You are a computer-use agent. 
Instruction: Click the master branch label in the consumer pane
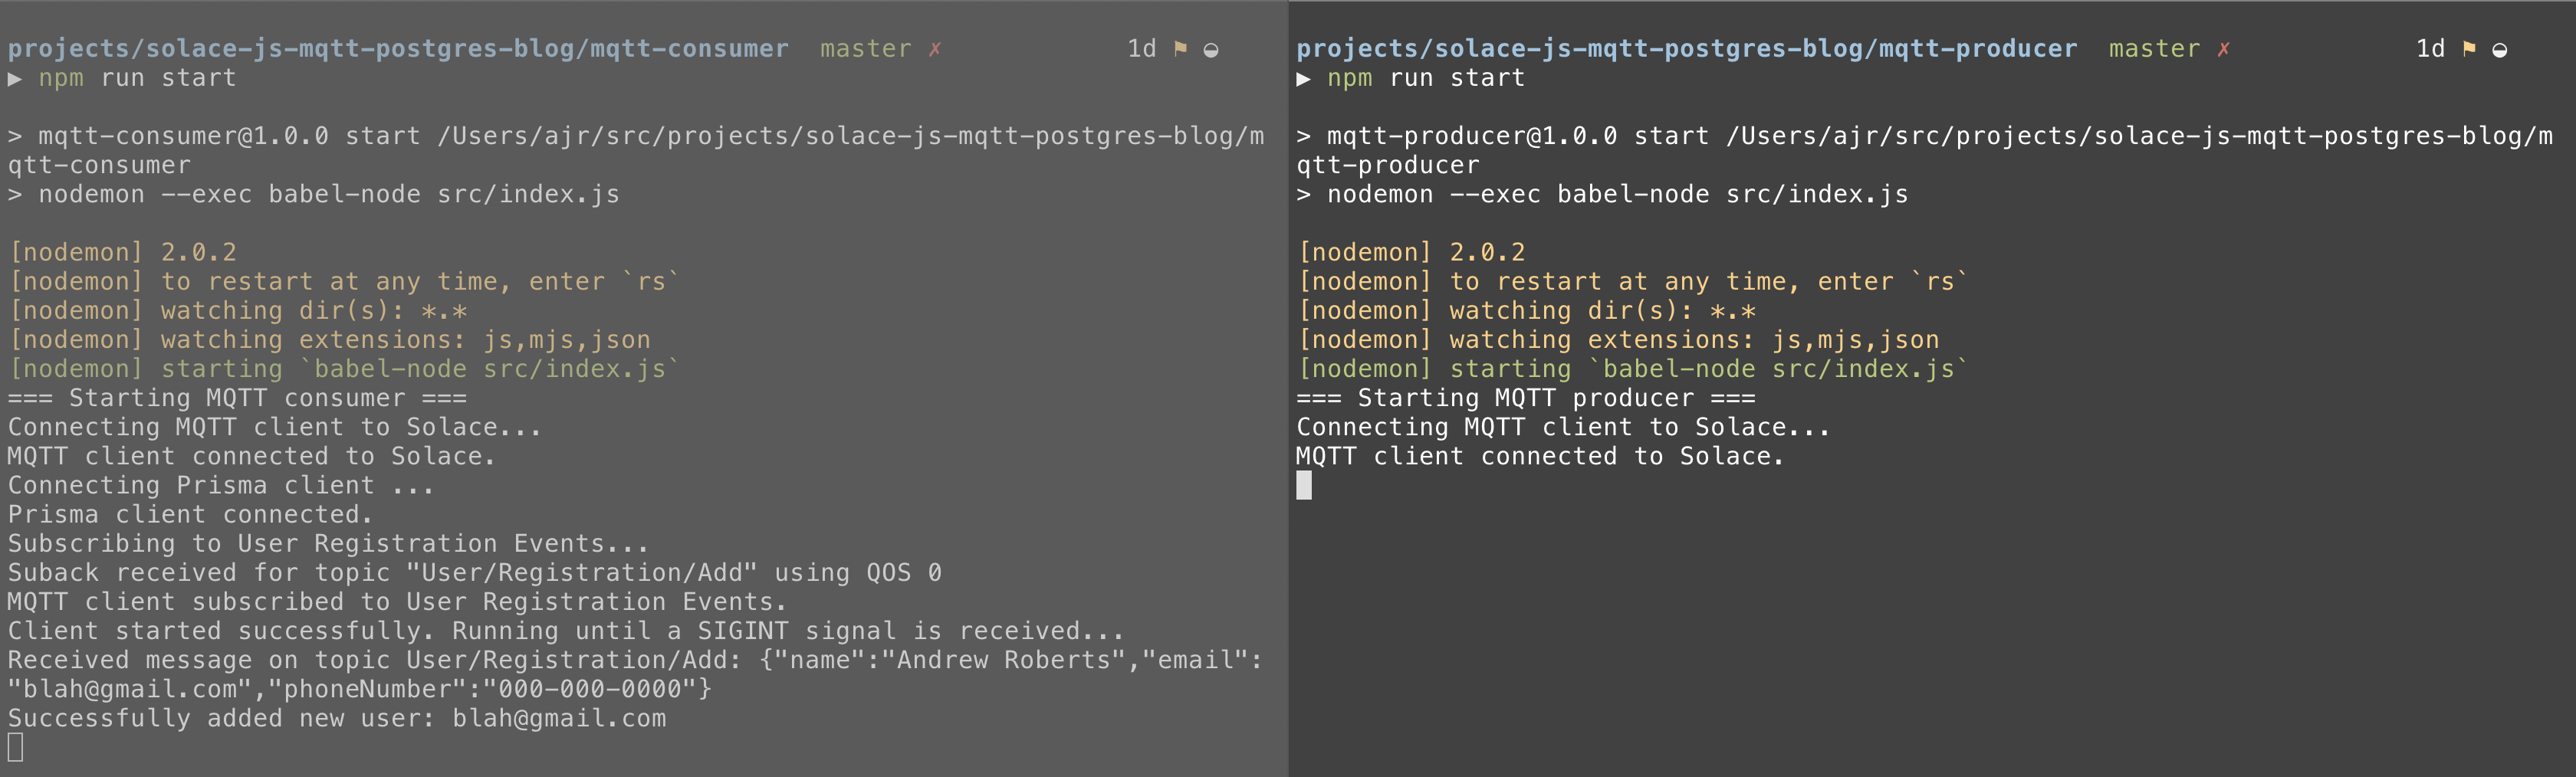865,49
